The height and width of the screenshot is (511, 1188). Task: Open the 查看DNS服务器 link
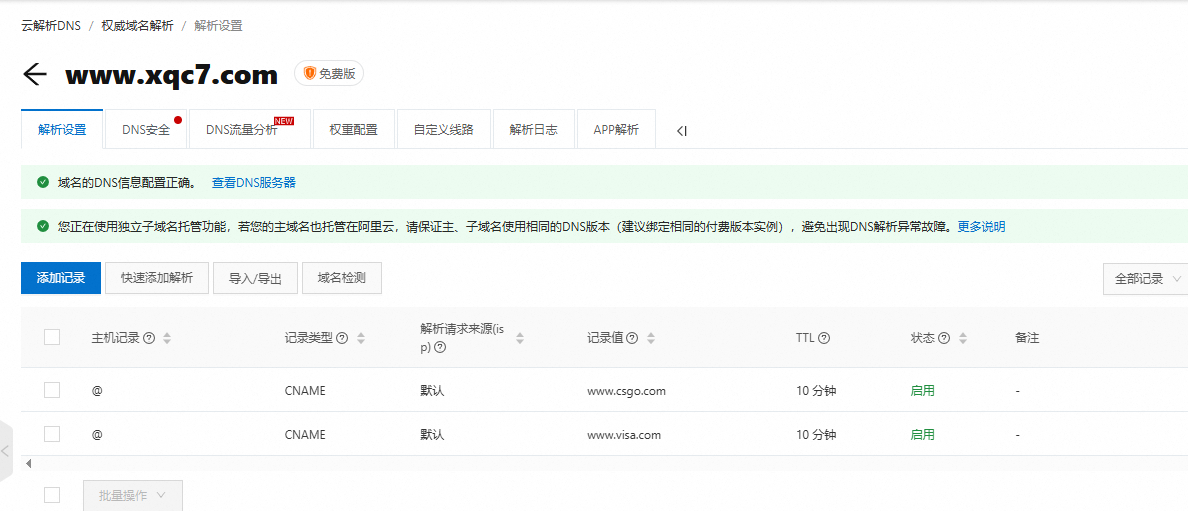tap(253, 183)
